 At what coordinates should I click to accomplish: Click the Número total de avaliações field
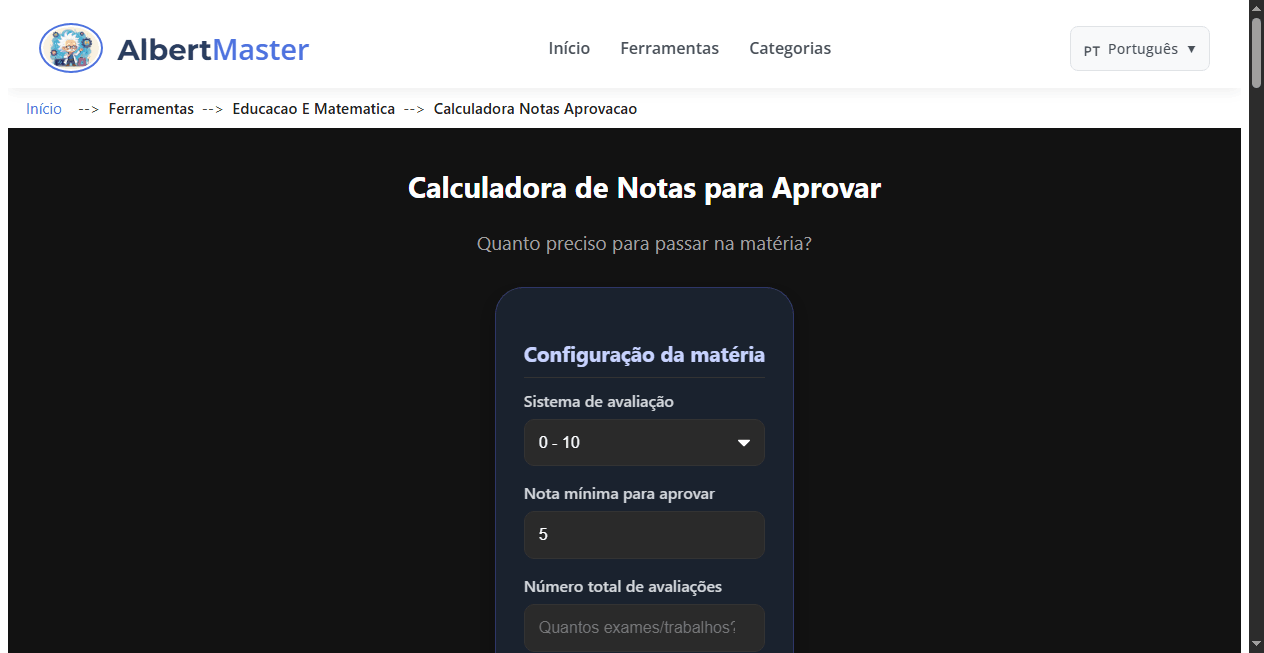tap(644, 627)
